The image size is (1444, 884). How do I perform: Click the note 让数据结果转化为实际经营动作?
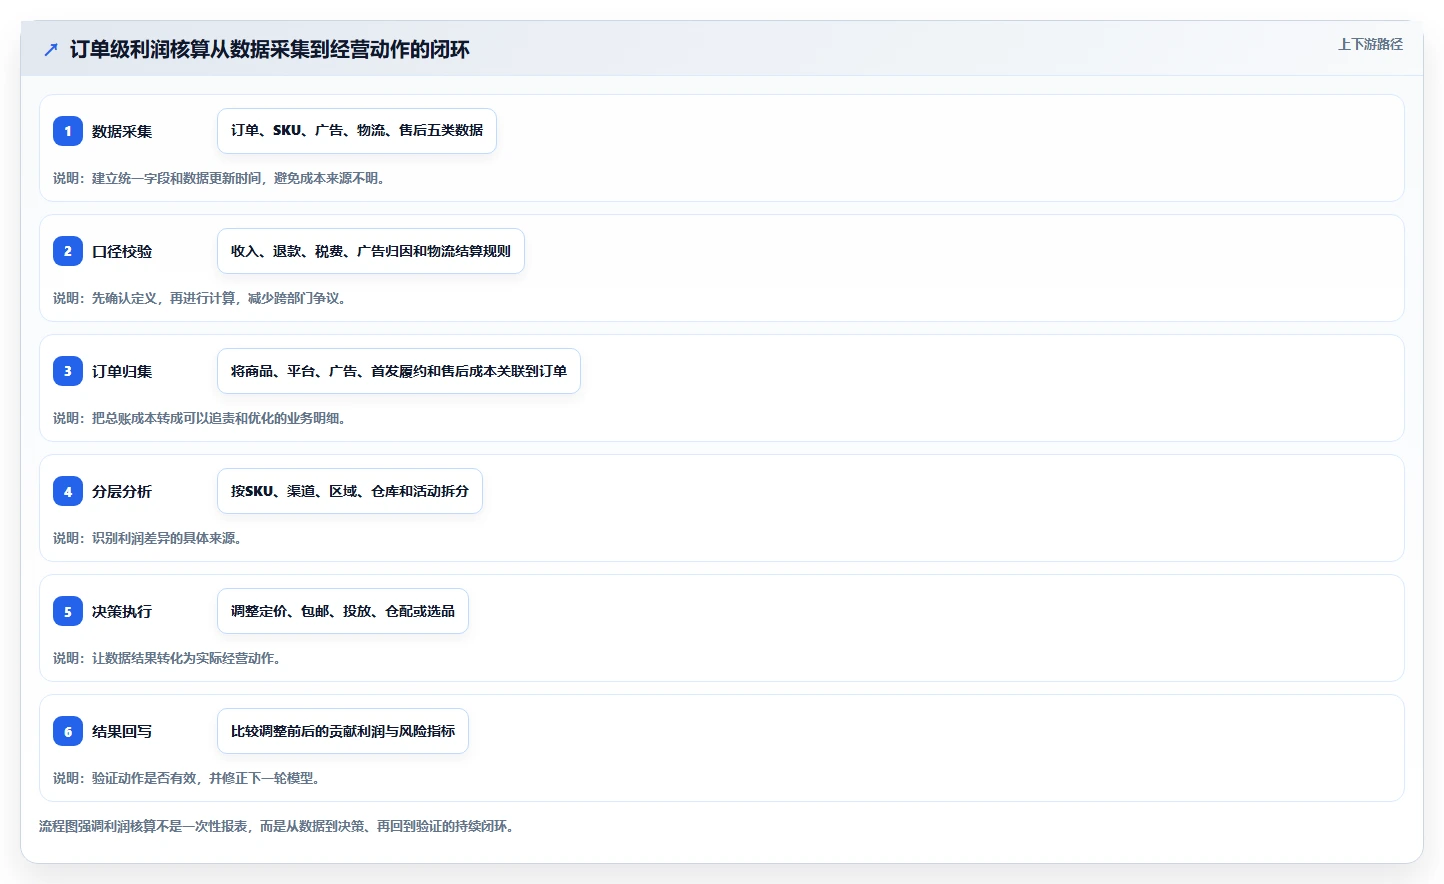coord(167,658)
